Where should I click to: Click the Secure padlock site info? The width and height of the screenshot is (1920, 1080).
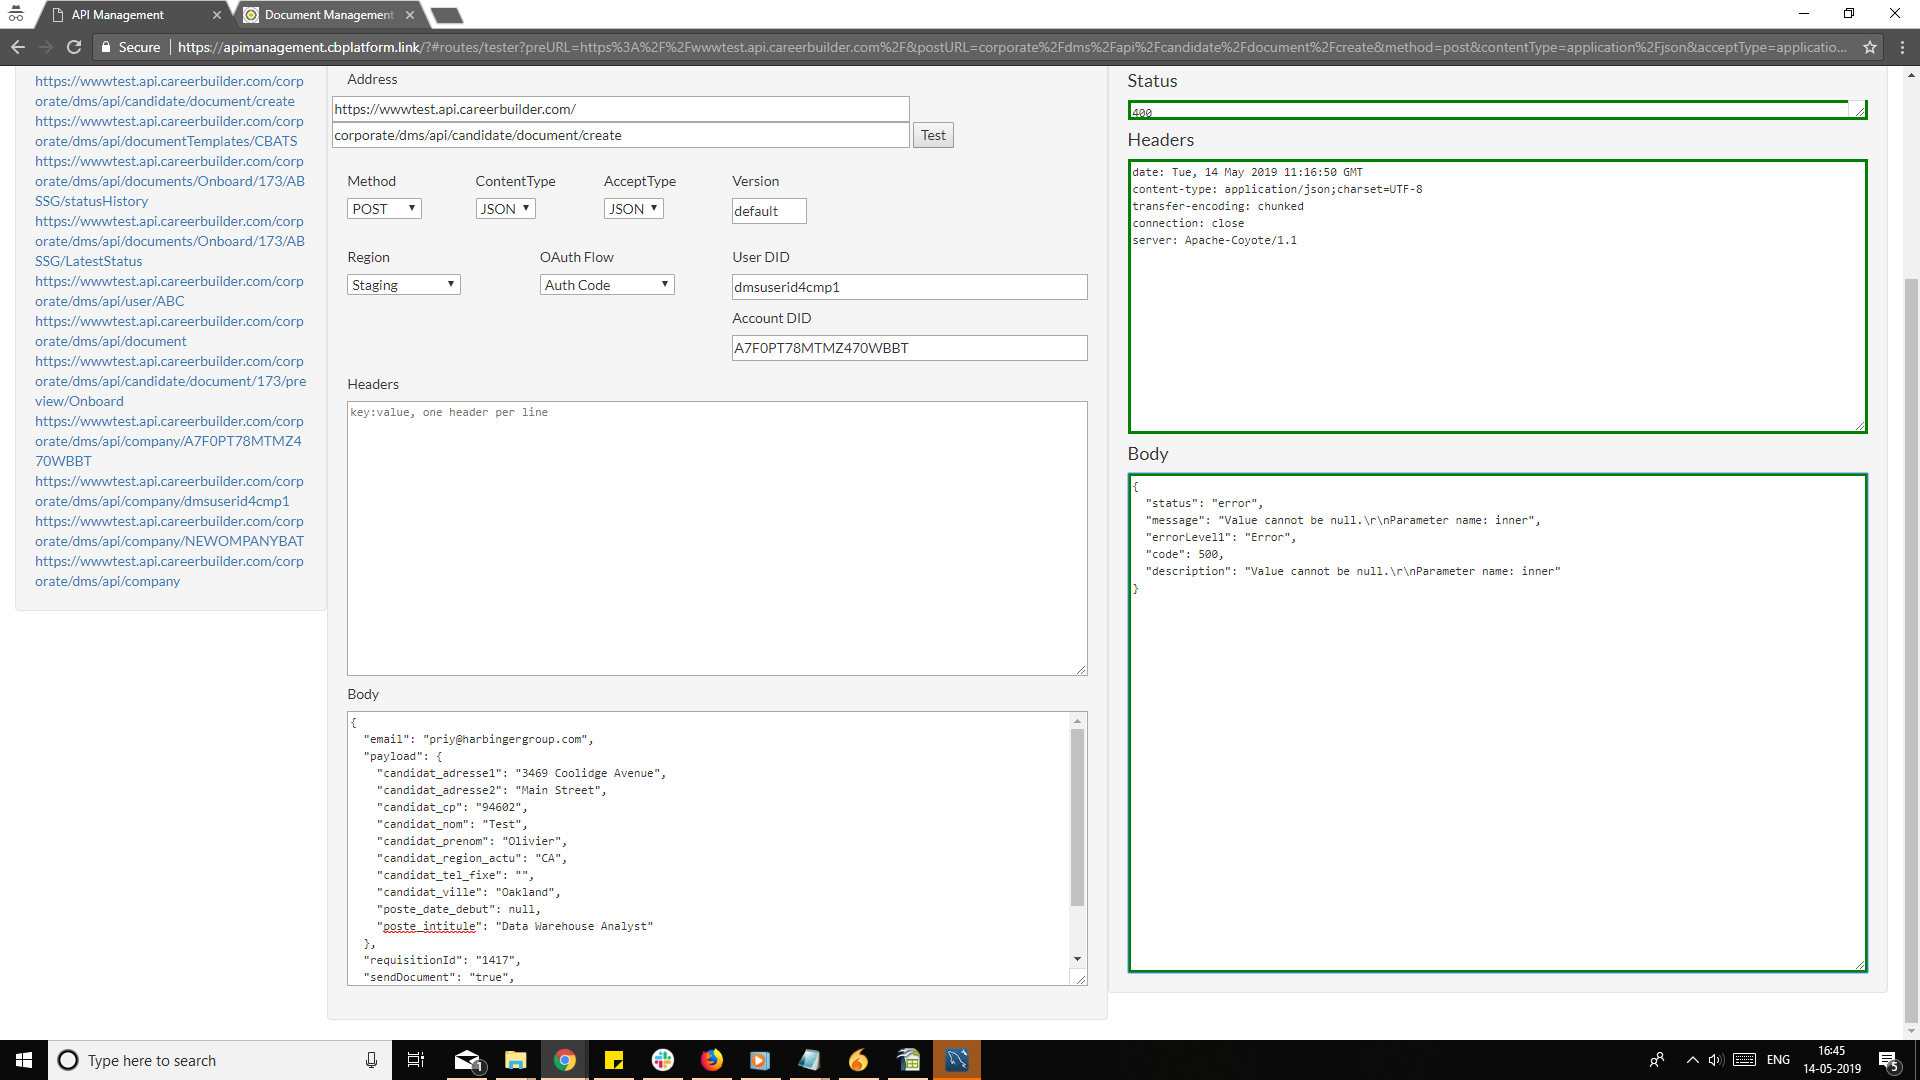click(131, 47)
